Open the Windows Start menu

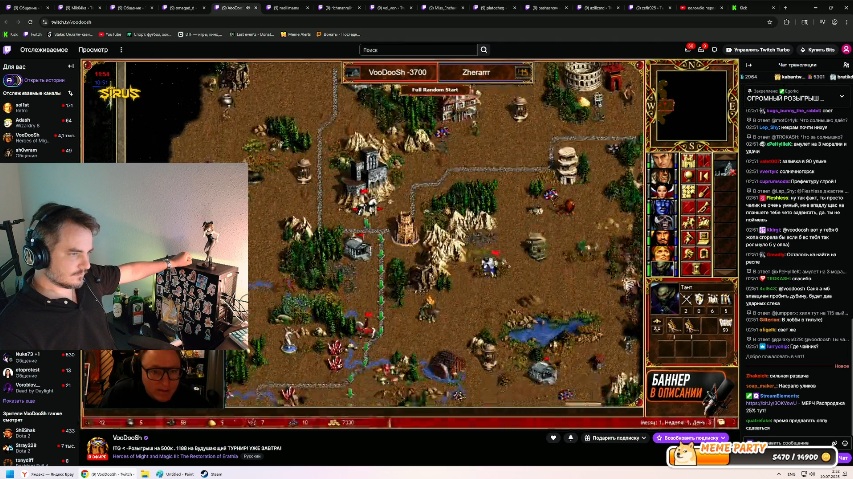(9, 474)
